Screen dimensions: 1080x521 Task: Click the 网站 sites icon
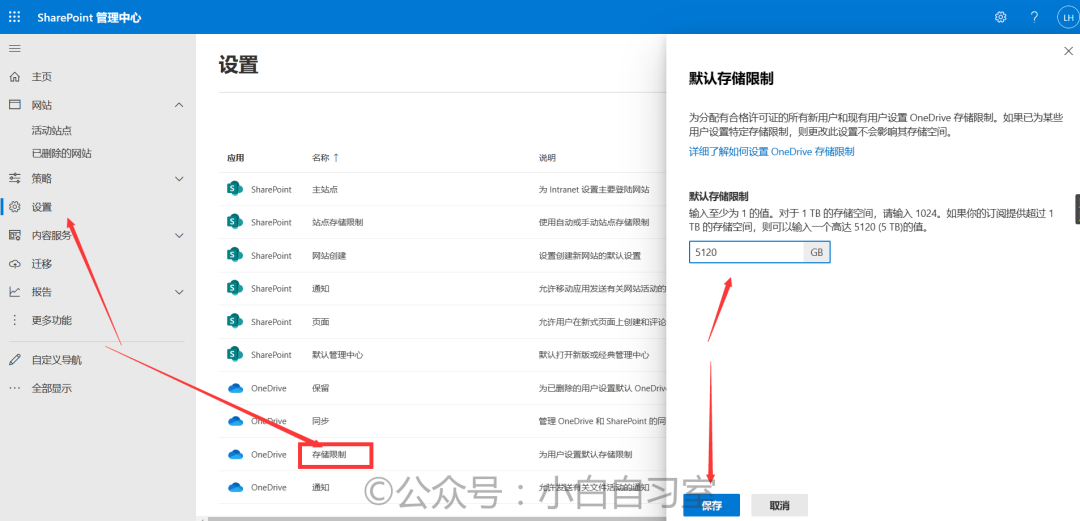(14, 105)
